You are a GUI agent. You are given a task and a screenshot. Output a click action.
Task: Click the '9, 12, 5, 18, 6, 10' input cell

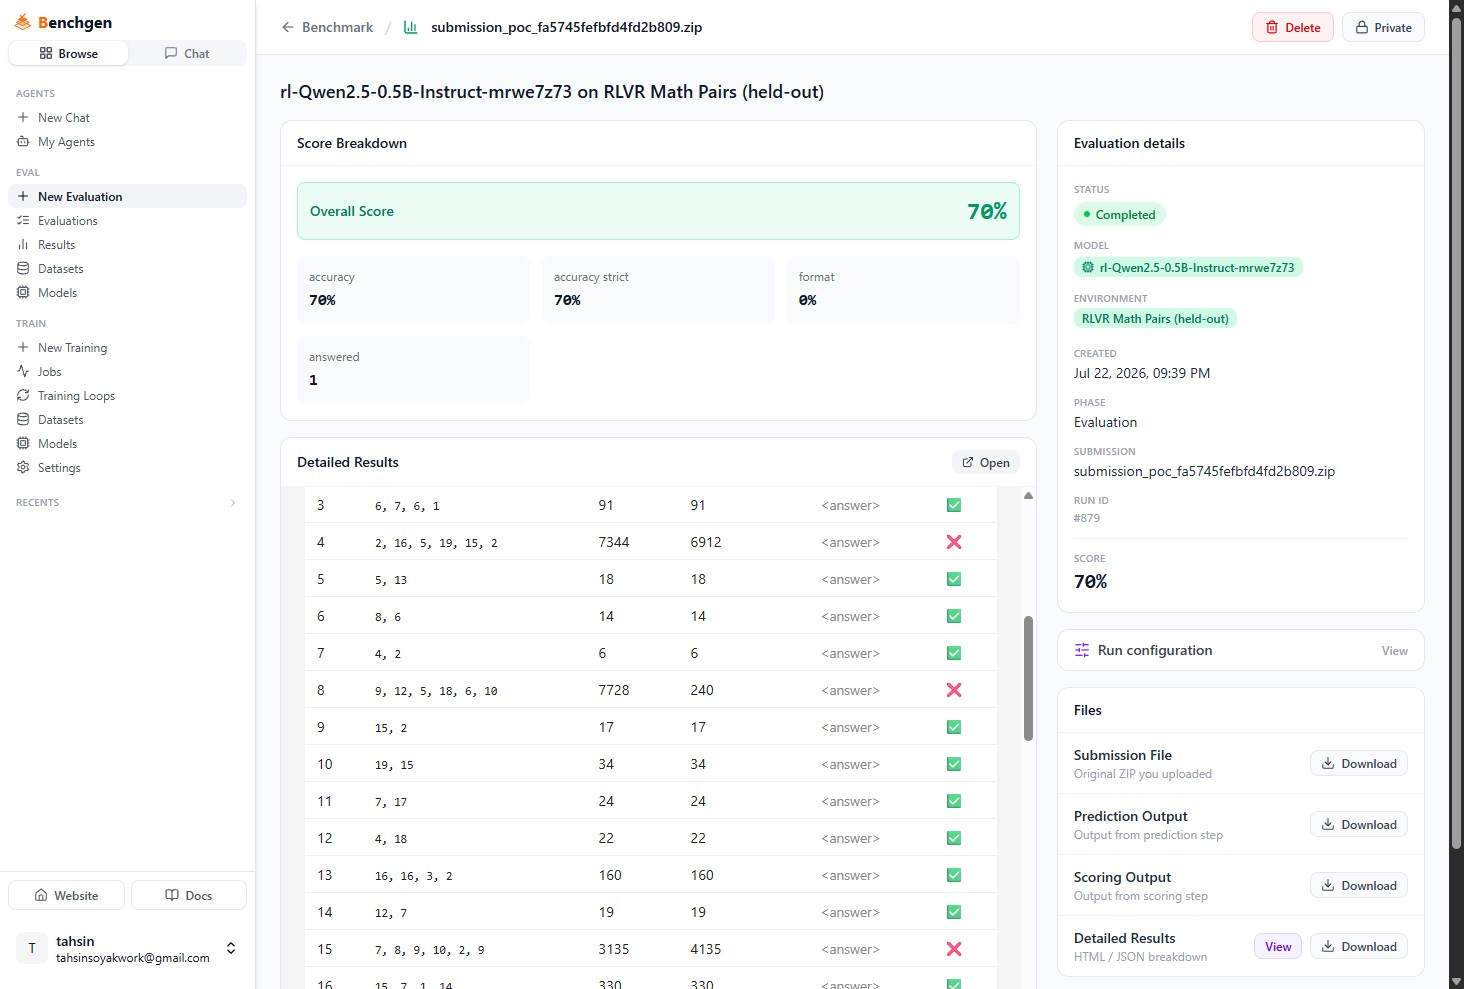pyautogui.click(x=436, y=691)
